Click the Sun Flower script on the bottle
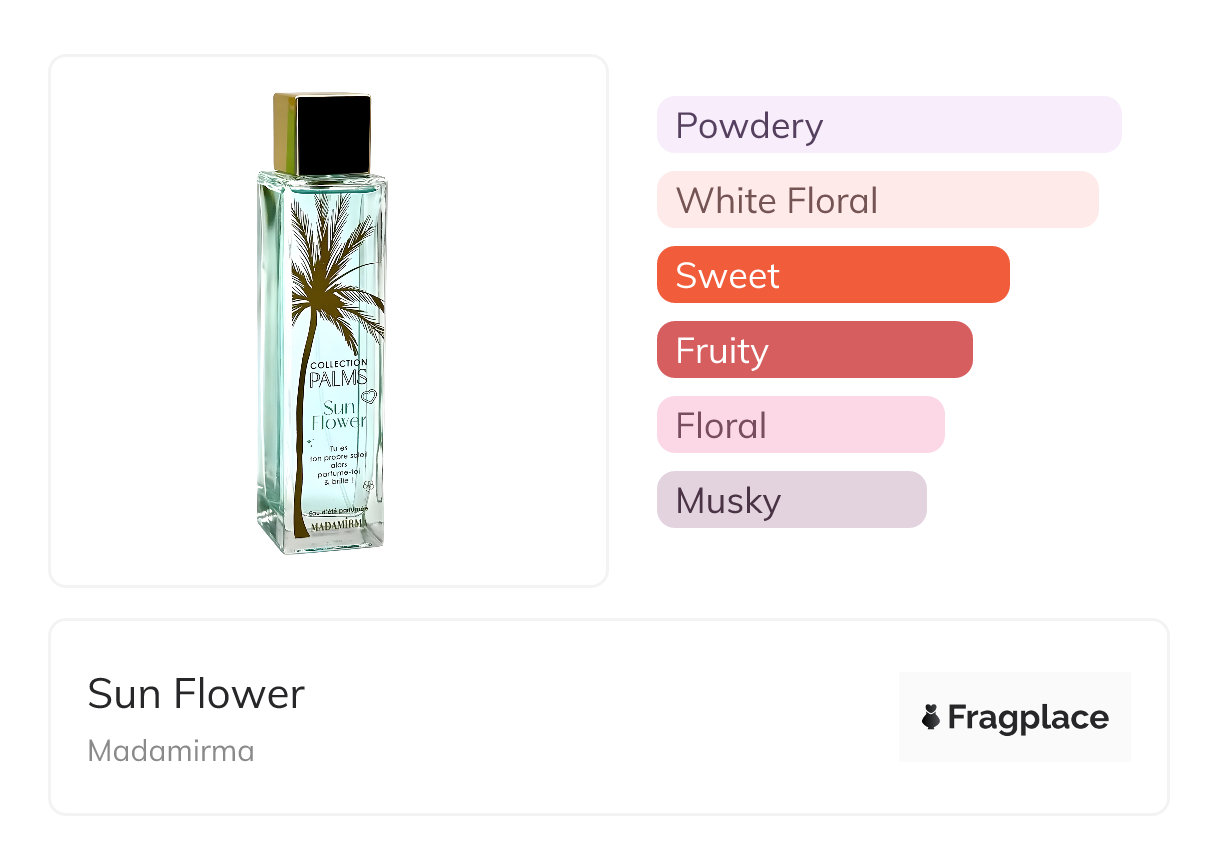1218x864 pixels. tap(338, 414)
